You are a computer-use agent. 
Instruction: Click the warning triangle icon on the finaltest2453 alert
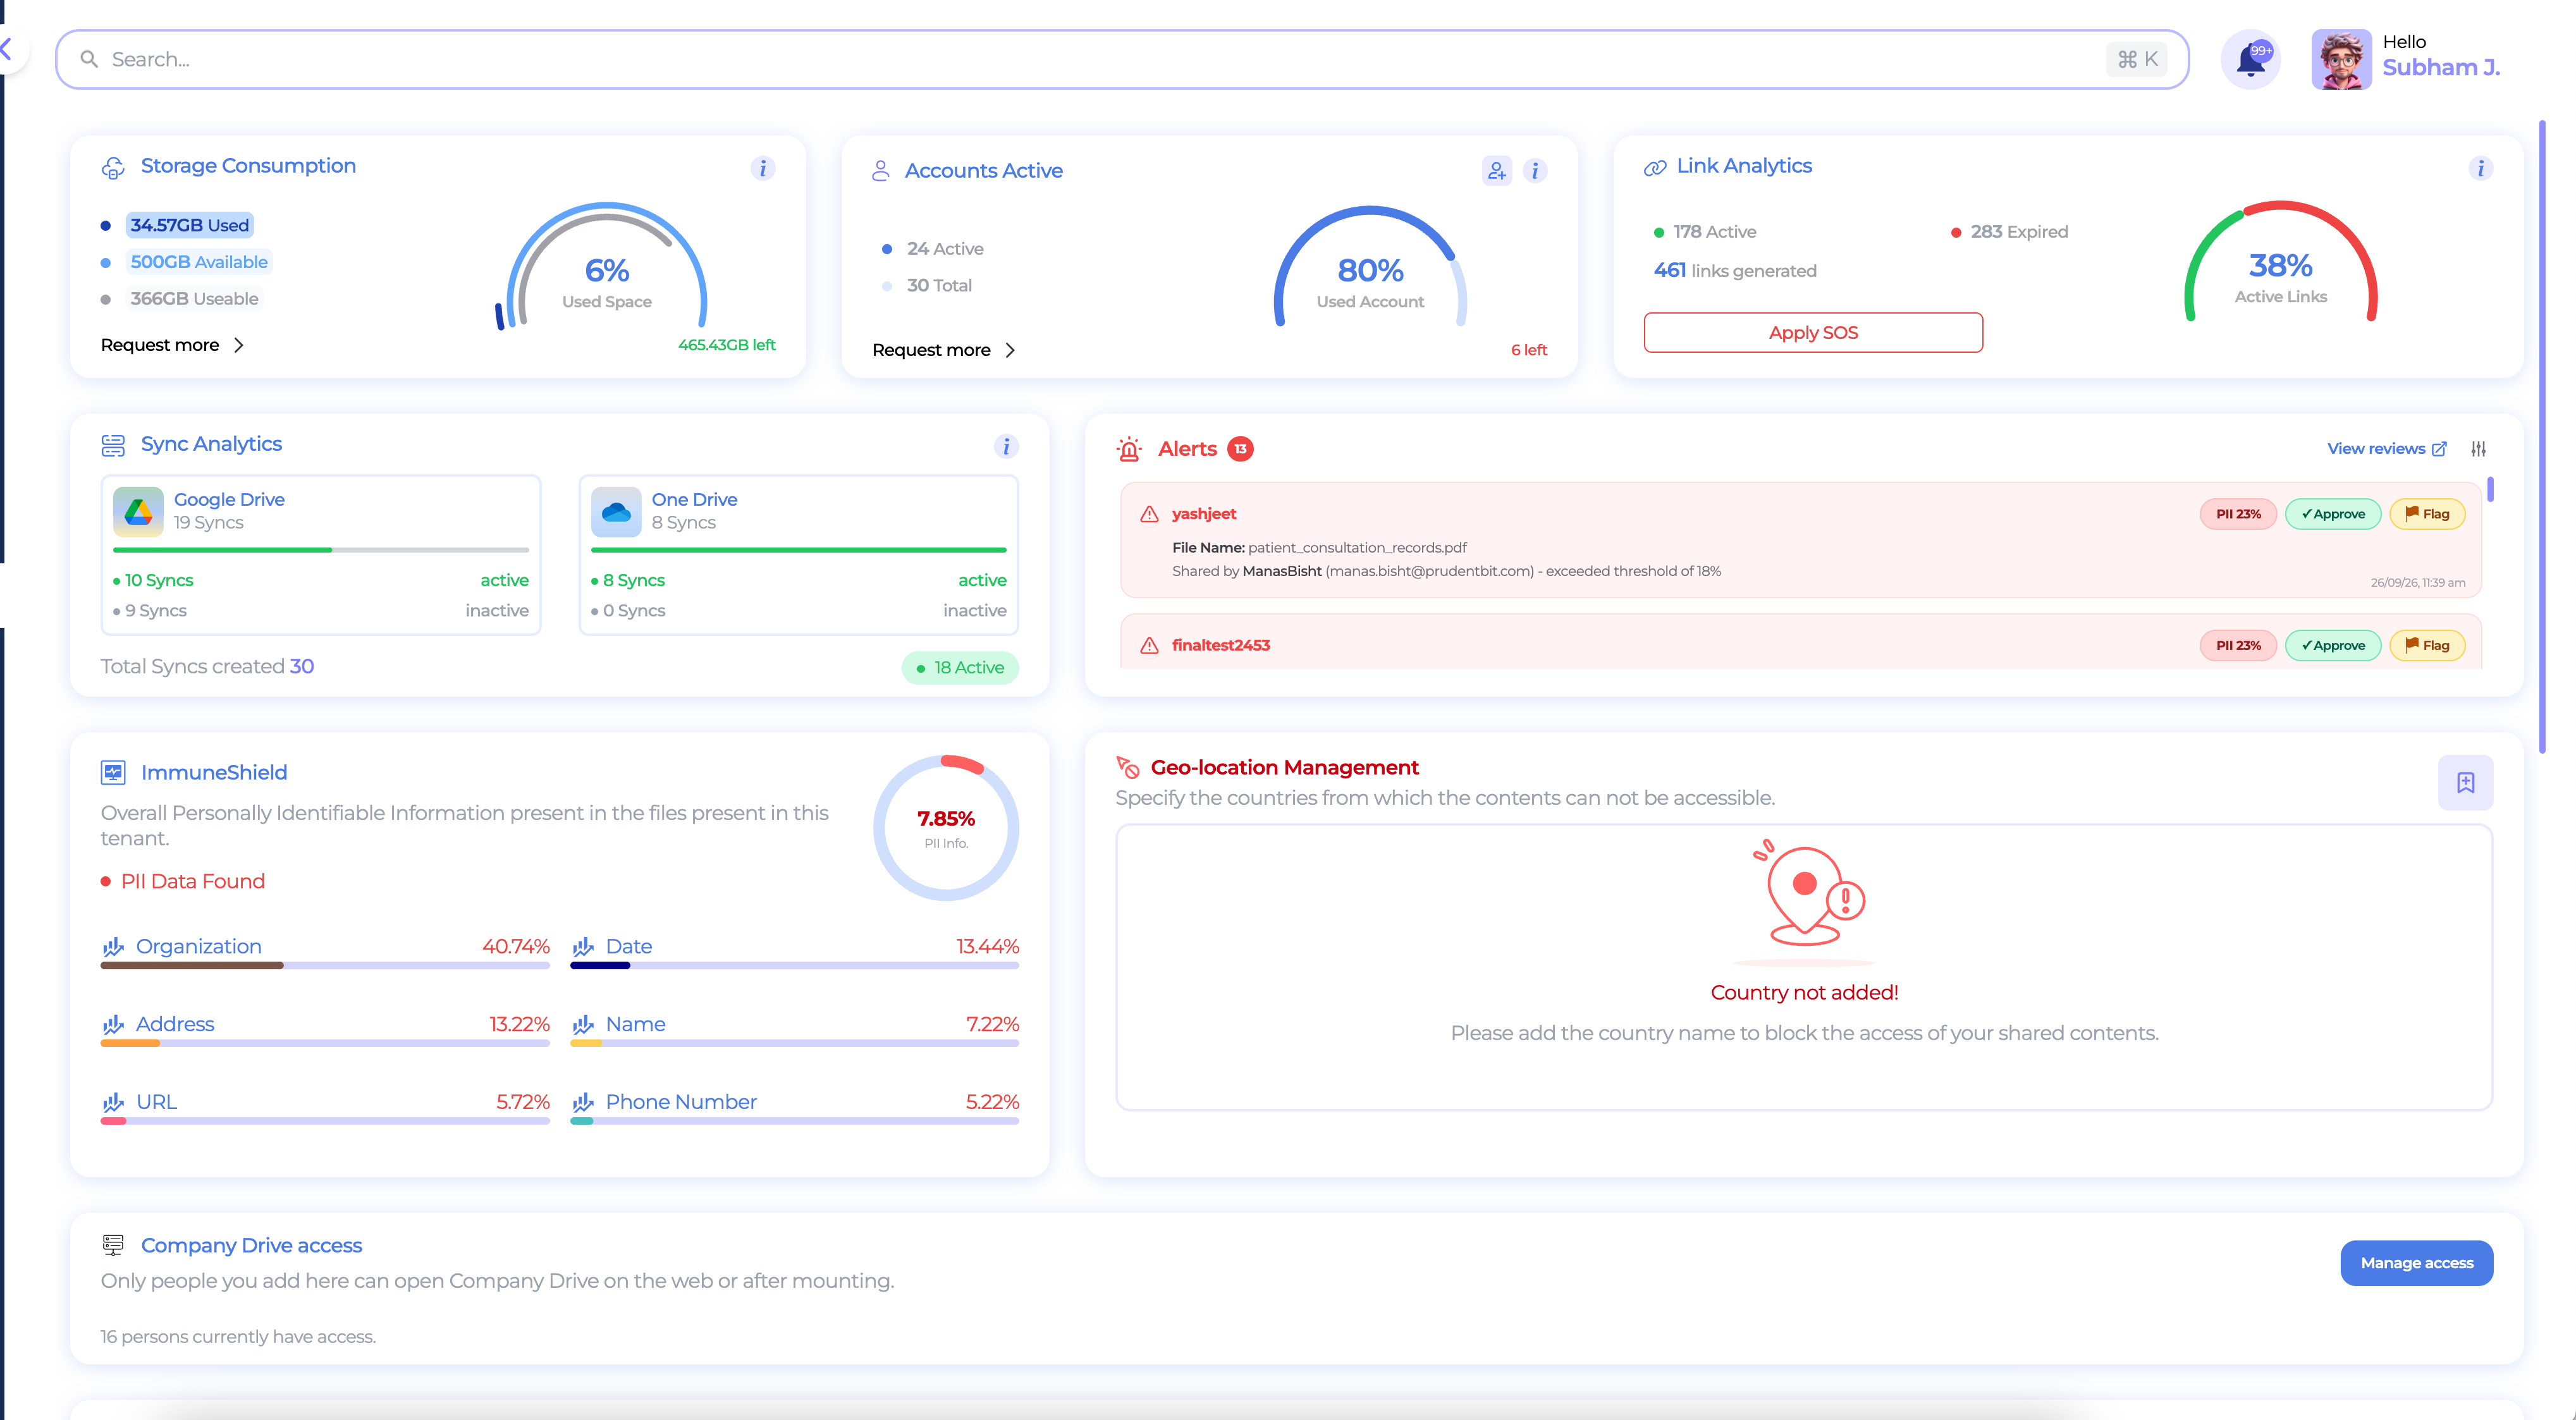[x=1149, y=646]
